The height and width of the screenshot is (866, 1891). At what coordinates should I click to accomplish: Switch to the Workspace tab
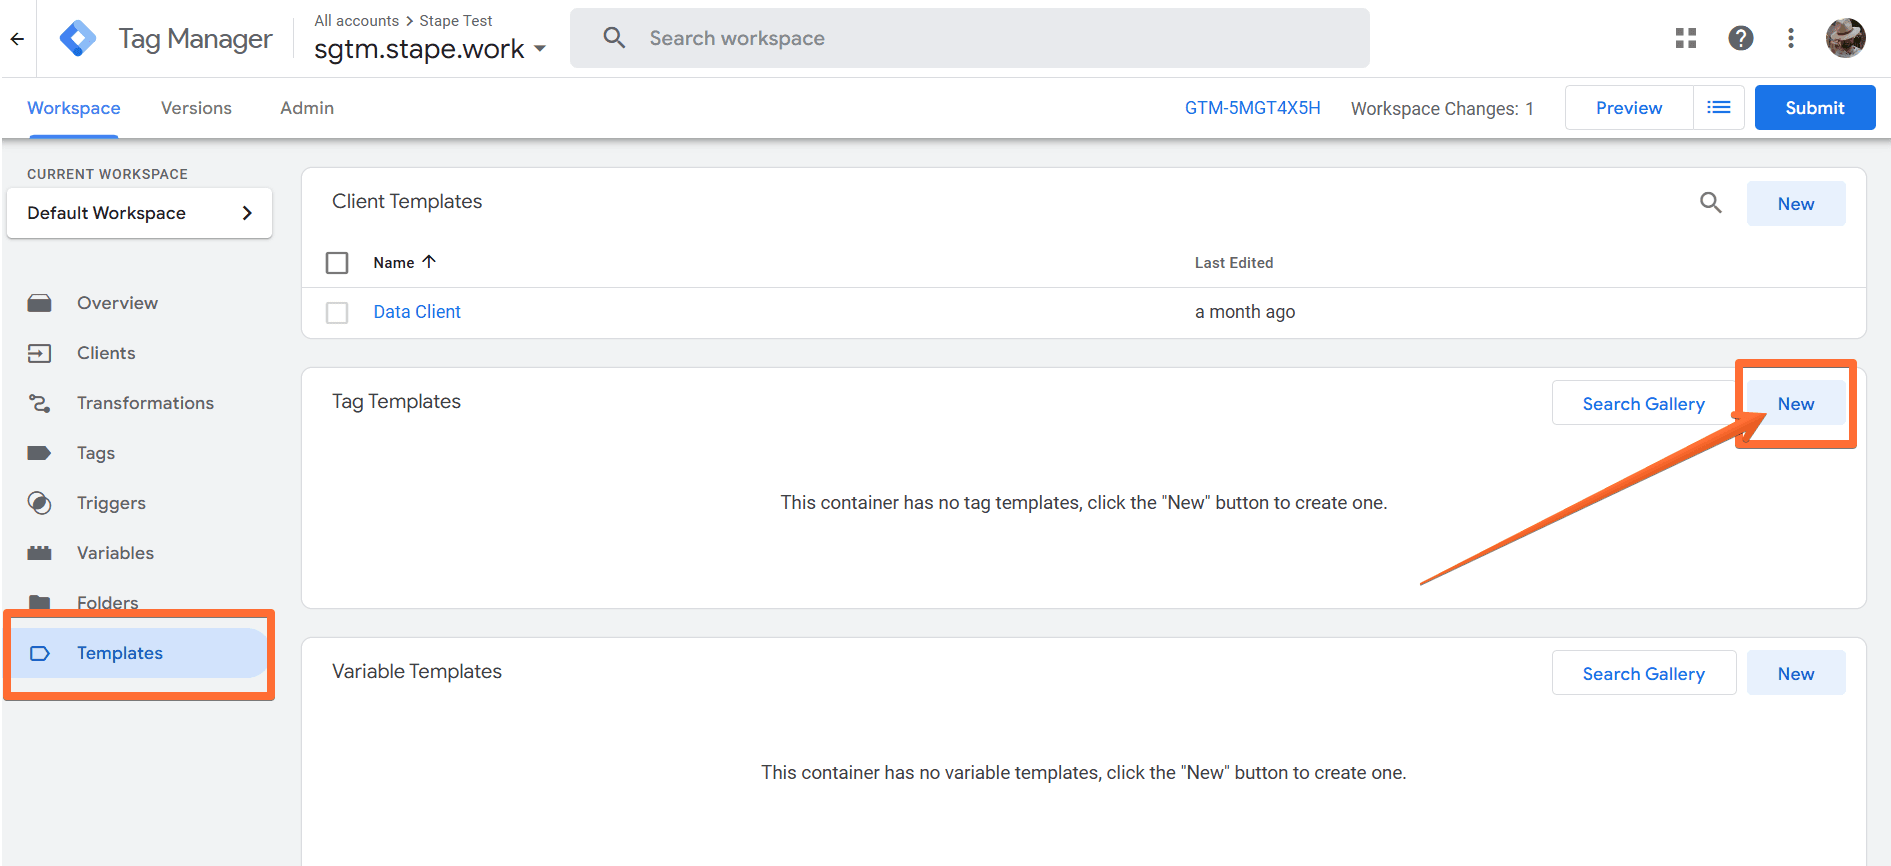[74, 108]
